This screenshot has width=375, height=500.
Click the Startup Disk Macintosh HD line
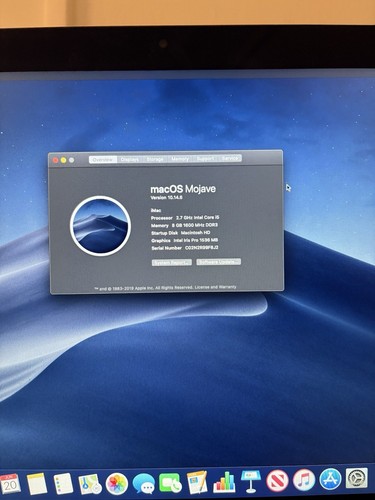[x=181, y=233]
